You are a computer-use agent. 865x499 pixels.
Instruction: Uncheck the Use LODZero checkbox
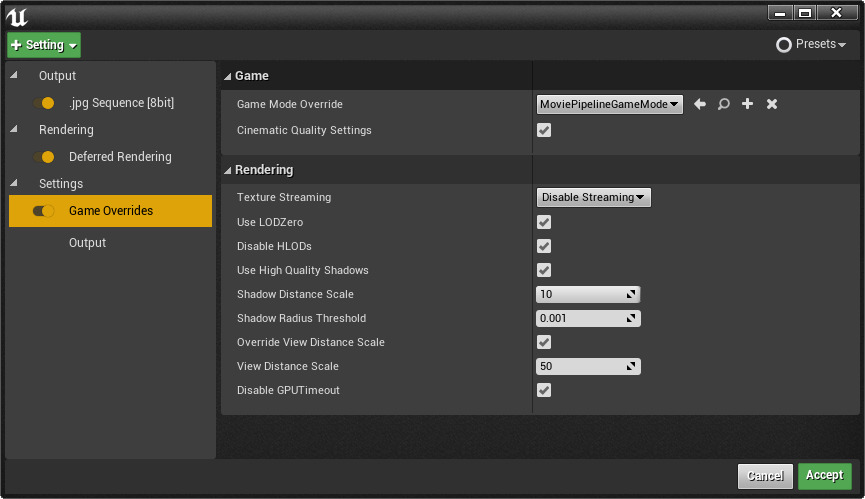pyautogui.click(x=544, y=222)
